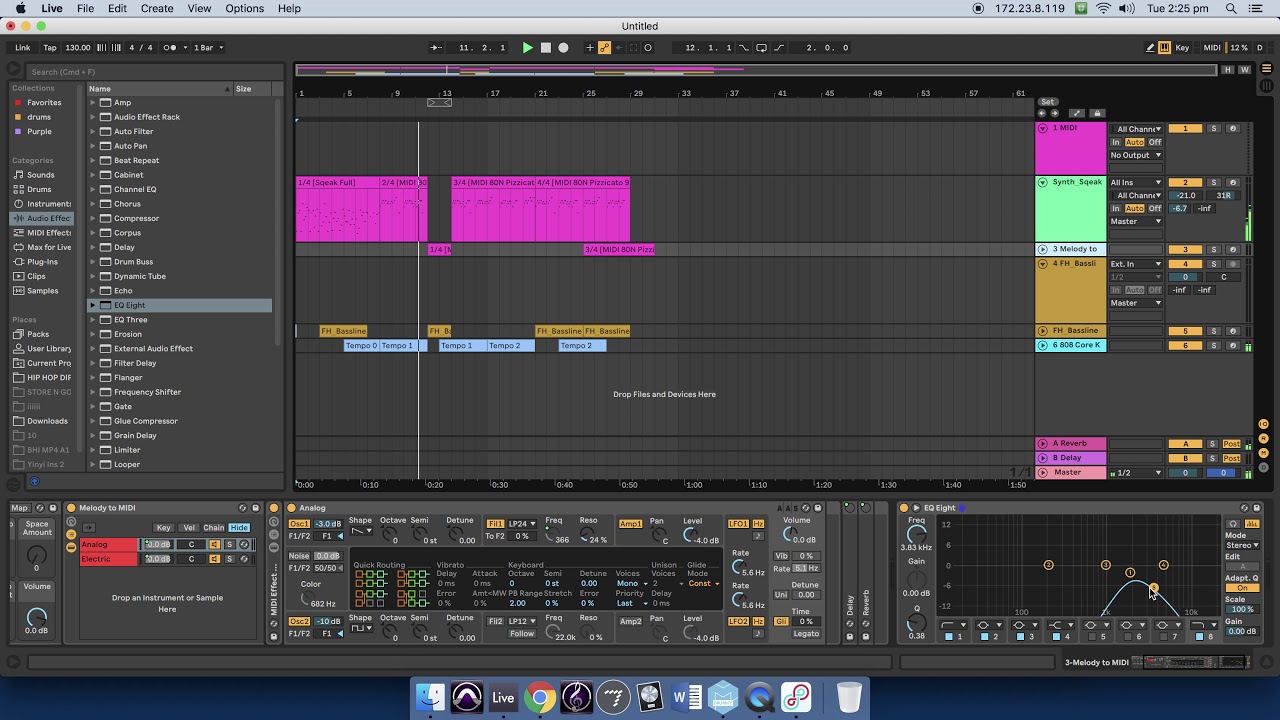Screen dimensions: 1280x720
Task: Adjust the EQ Eight Q knob
Action: pos(916,622)
